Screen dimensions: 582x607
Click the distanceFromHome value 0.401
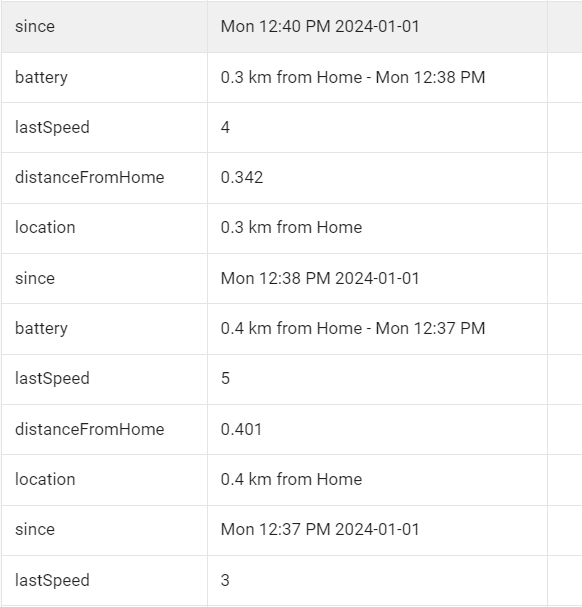click(241, 429)
